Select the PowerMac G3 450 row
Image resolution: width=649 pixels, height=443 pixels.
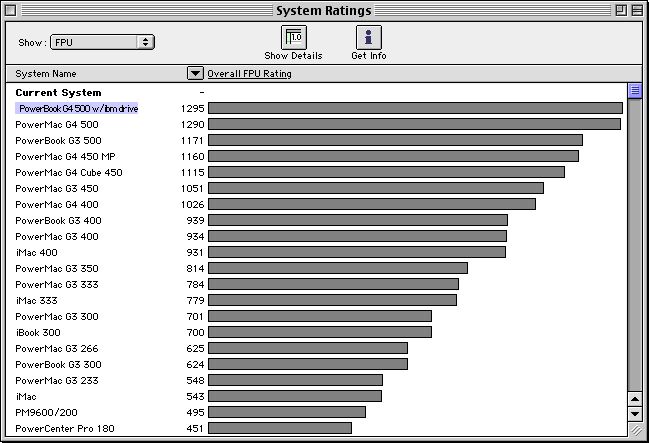pos(317,188)
